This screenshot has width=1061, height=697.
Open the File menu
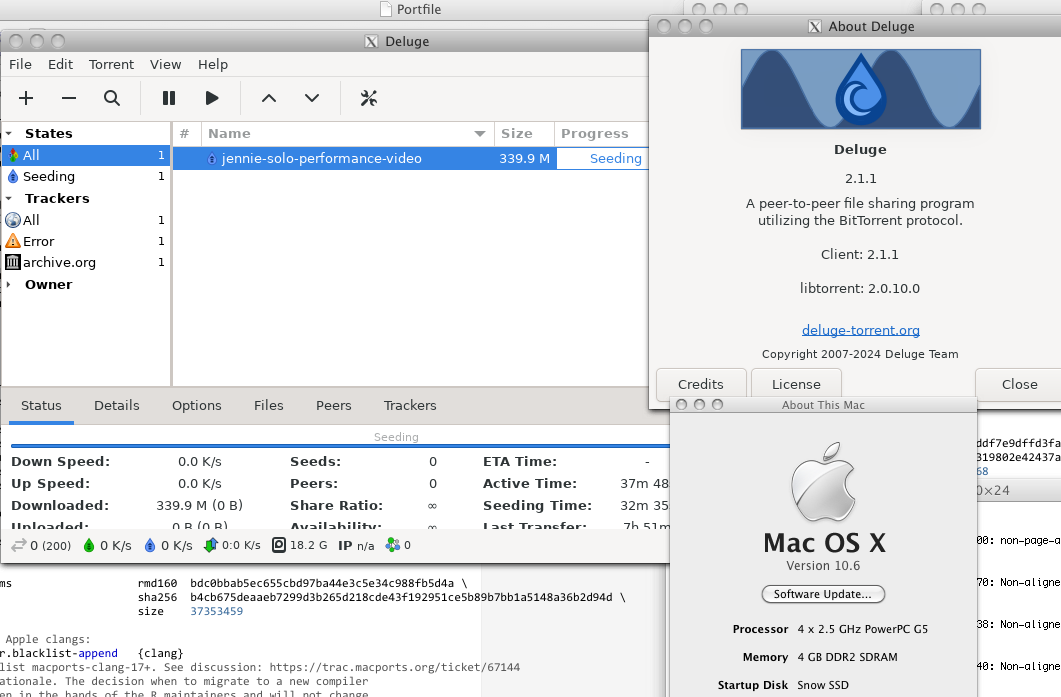click(20, 64)
